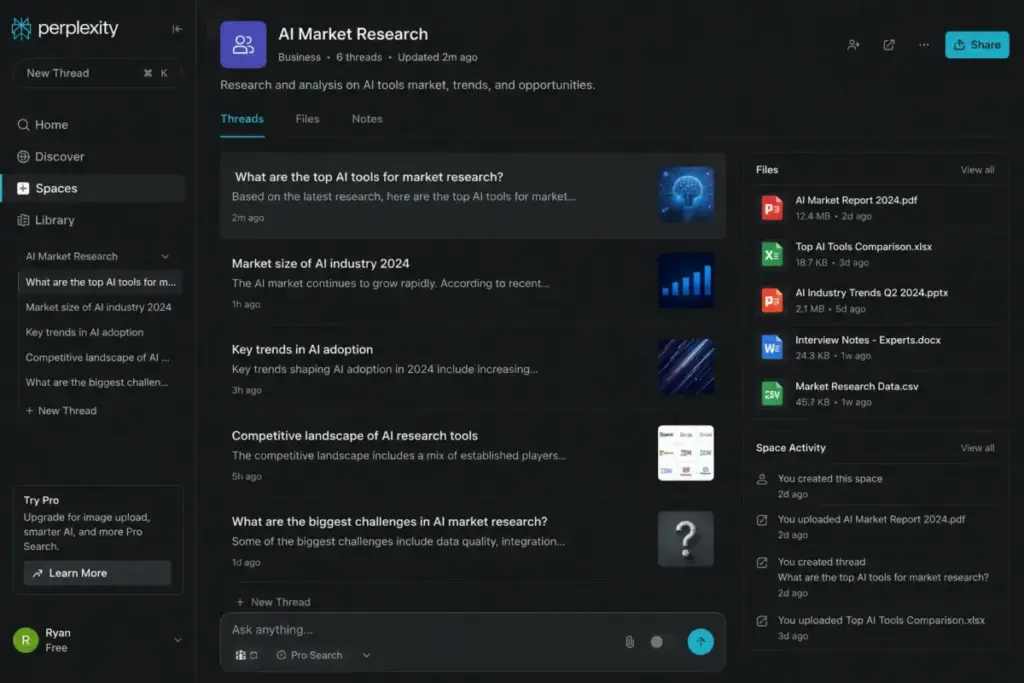Click the Home search icon

24,125
